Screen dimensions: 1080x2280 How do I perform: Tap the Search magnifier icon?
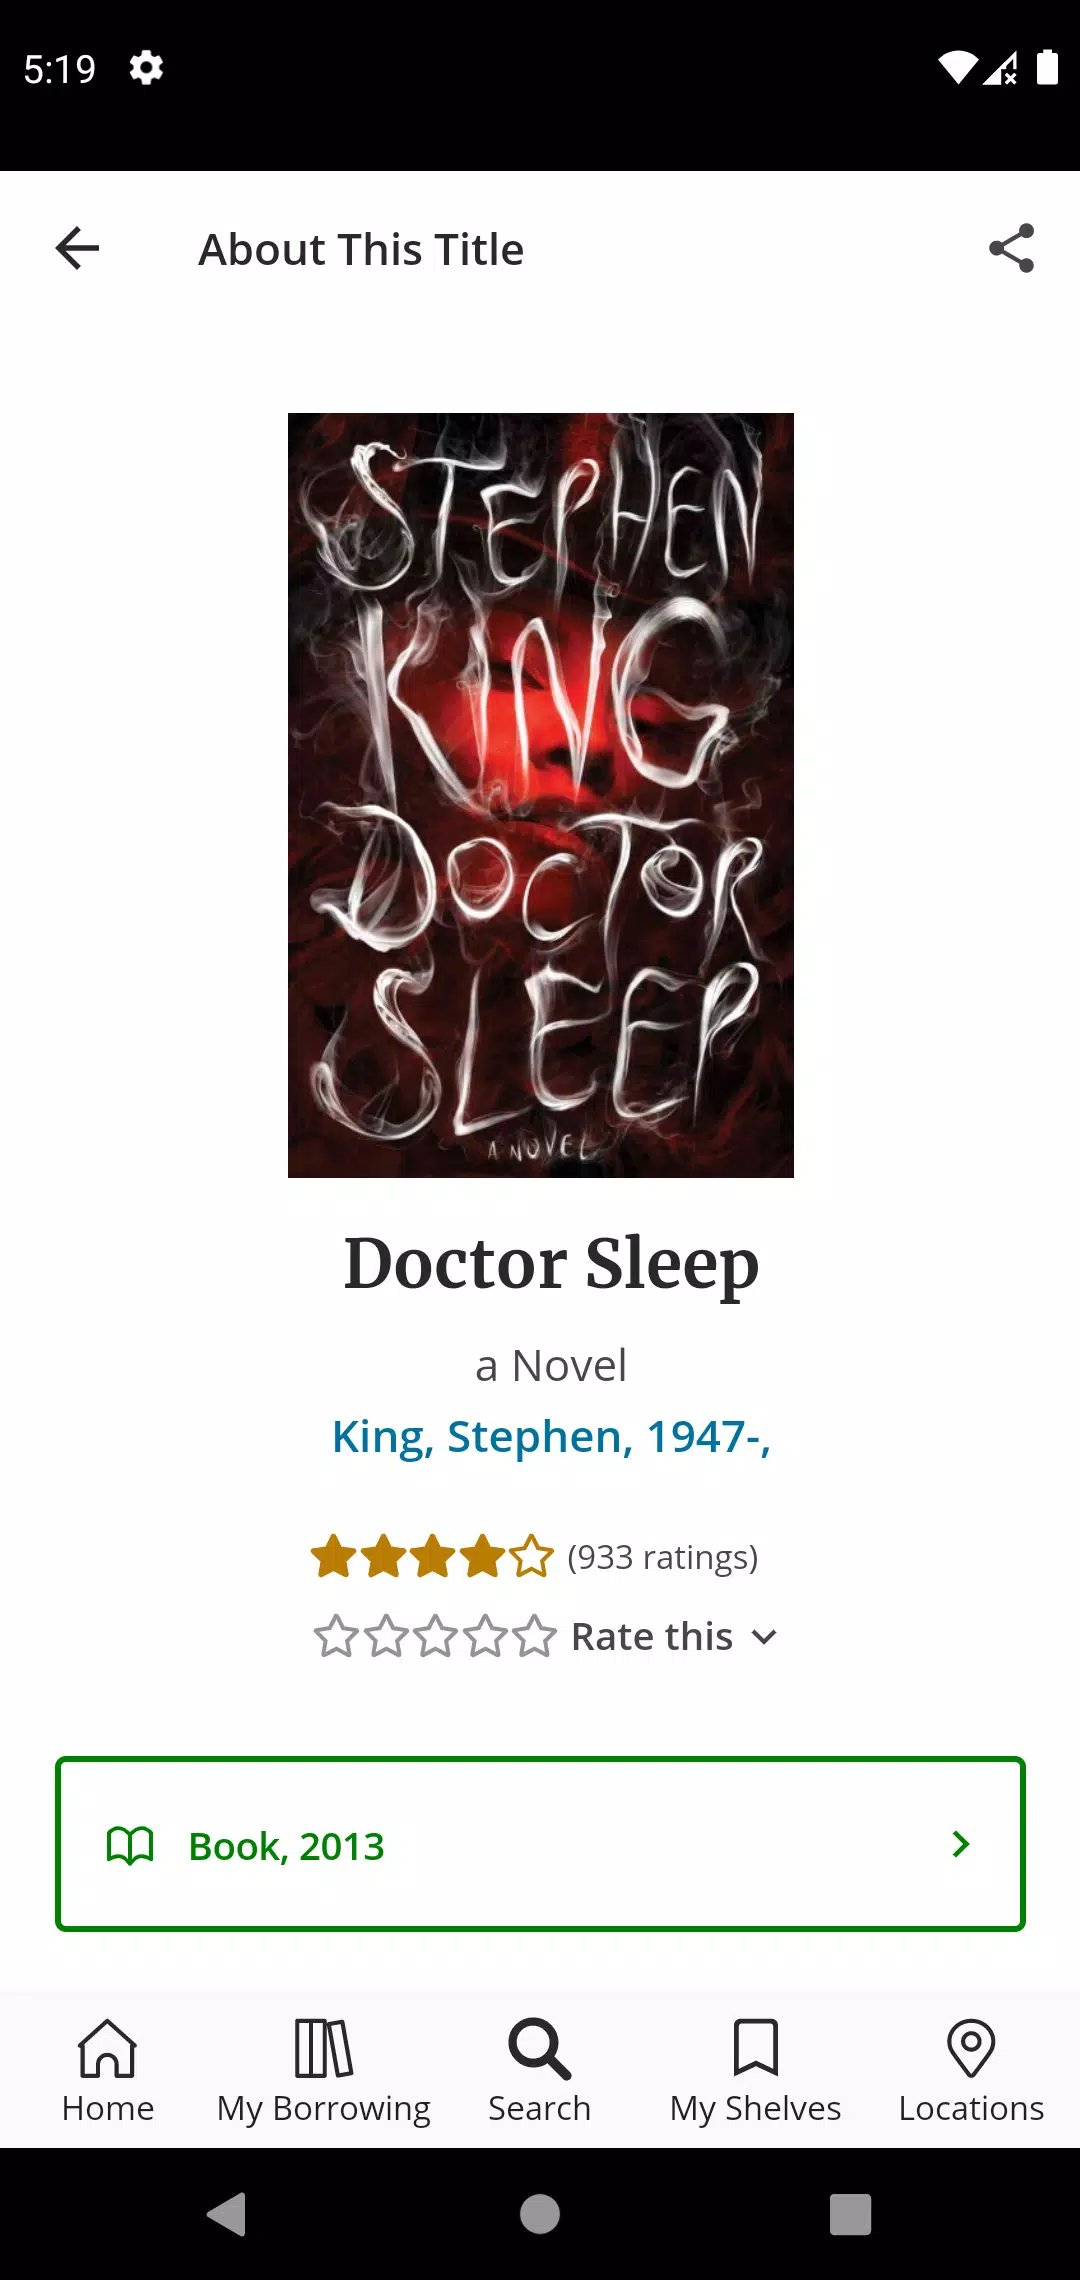coord(540,2048)
